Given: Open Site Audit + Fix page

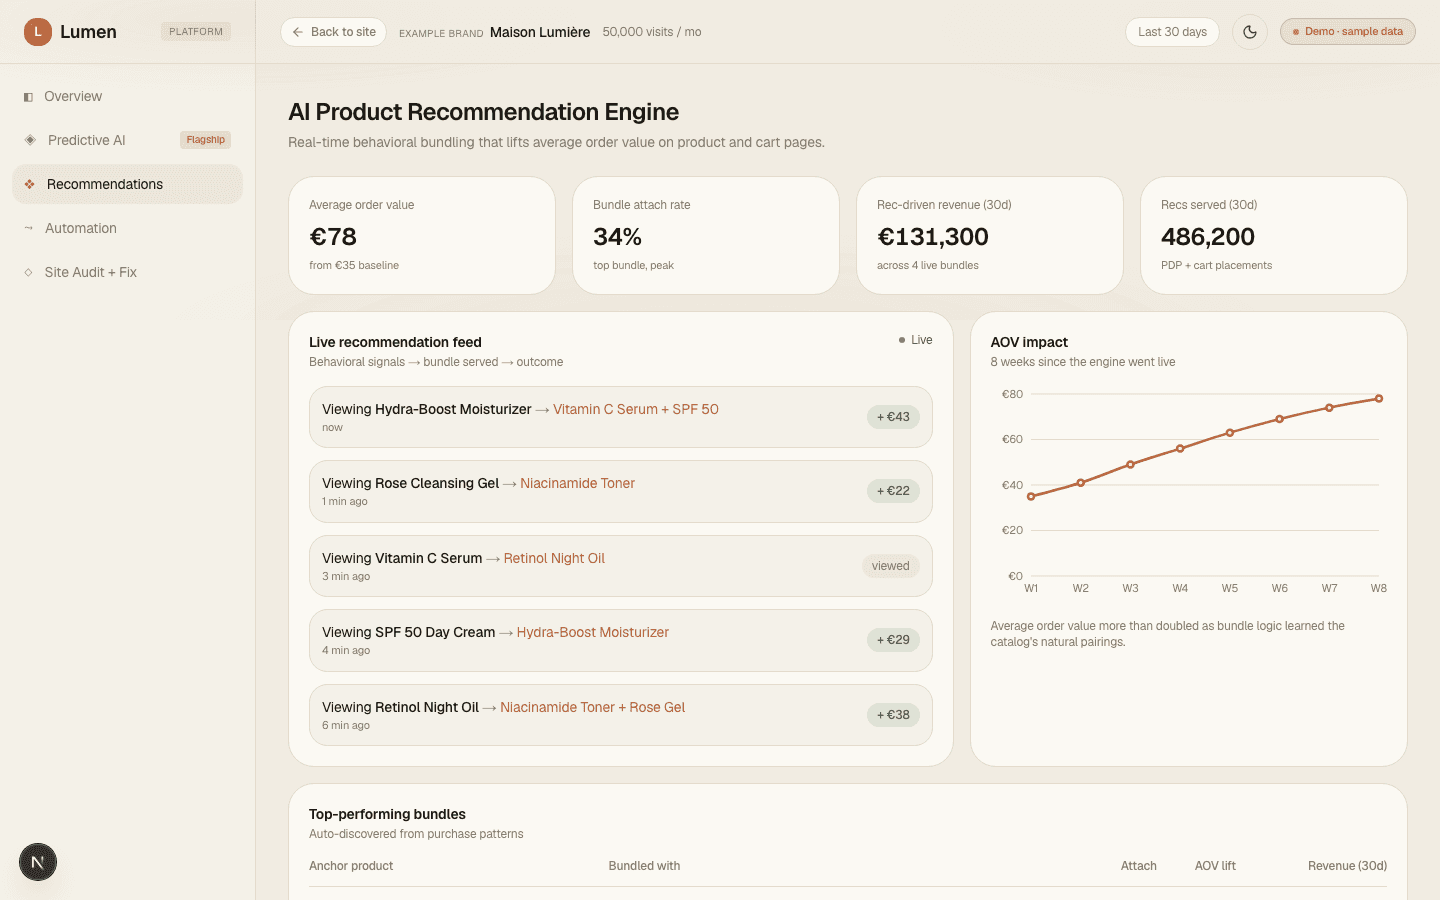Looking at the screenshot, I should [x=127, y=272].
